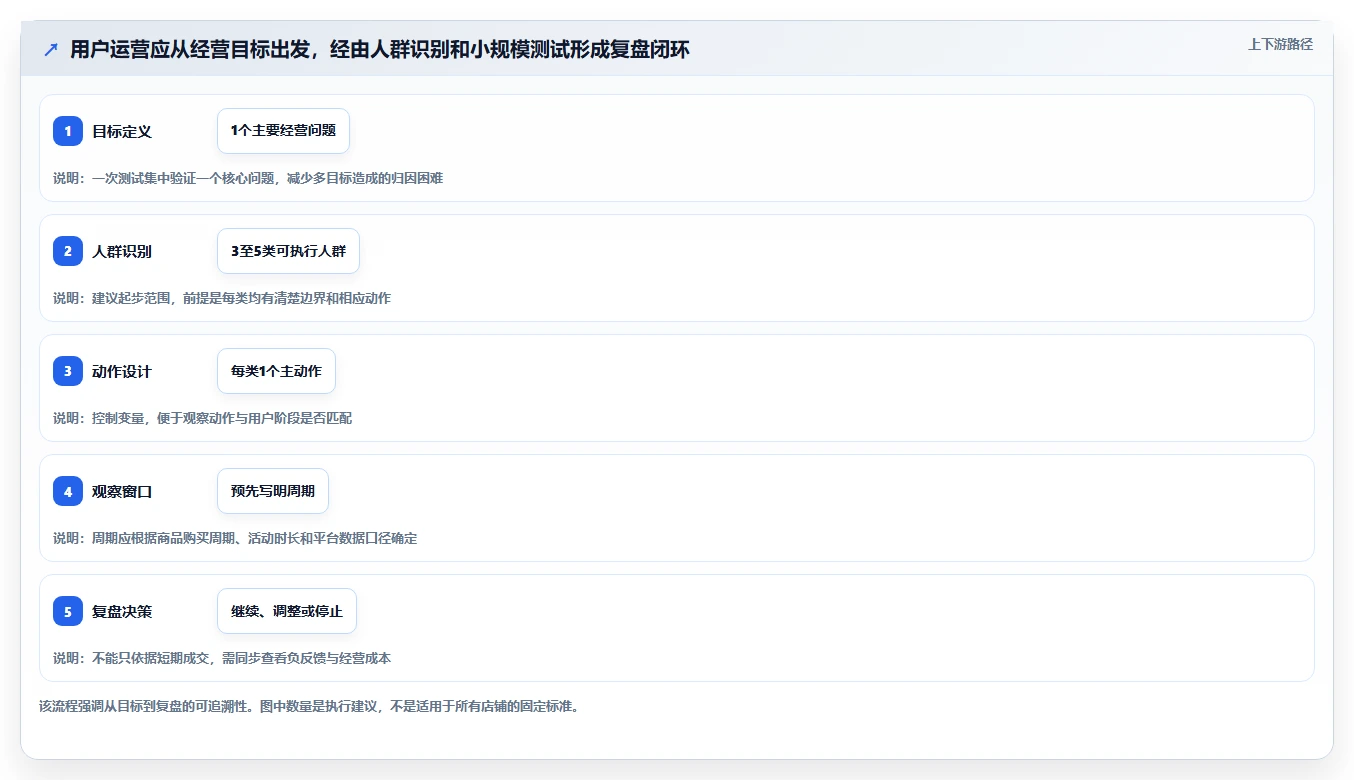The image size is (1354, 780).
Task: Click the 复盘决策 step title
Action: click(122, 611)
